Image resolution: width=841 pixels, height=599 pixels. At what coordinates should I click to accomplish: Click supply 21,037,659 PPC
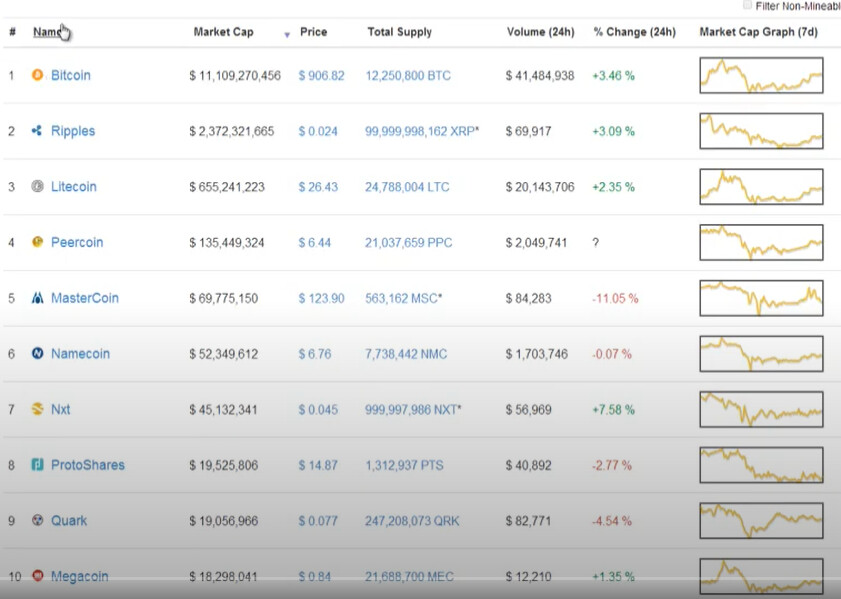[409, 243]
